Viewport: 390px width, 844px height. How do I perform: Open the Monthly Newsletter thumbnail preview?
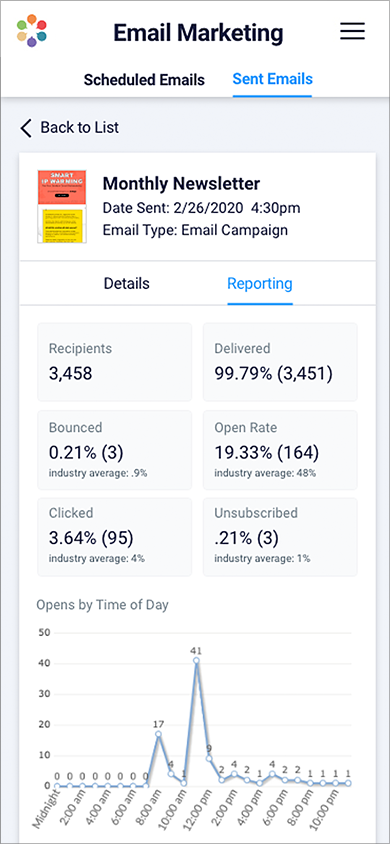62,207
